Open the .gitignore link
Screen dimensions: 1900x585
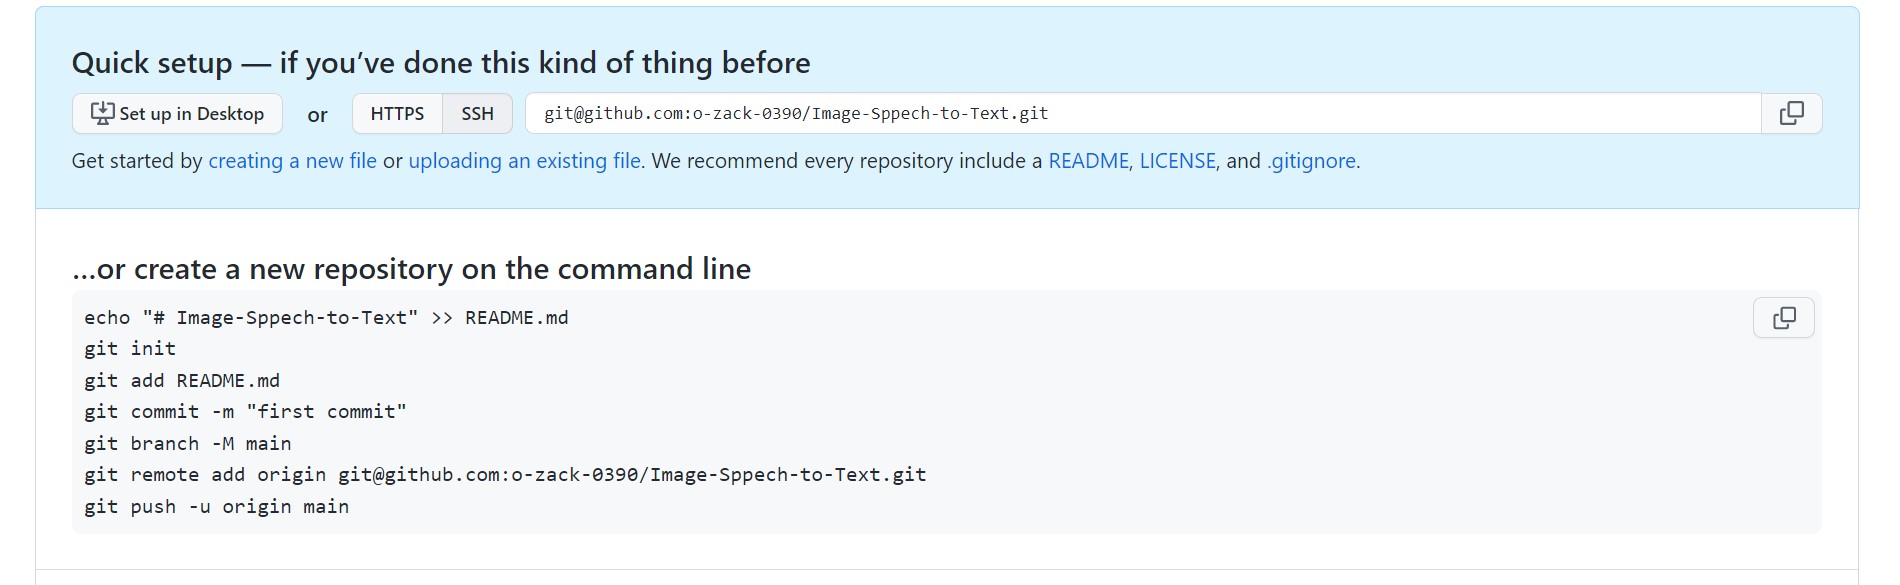(x=1312, y=161)
